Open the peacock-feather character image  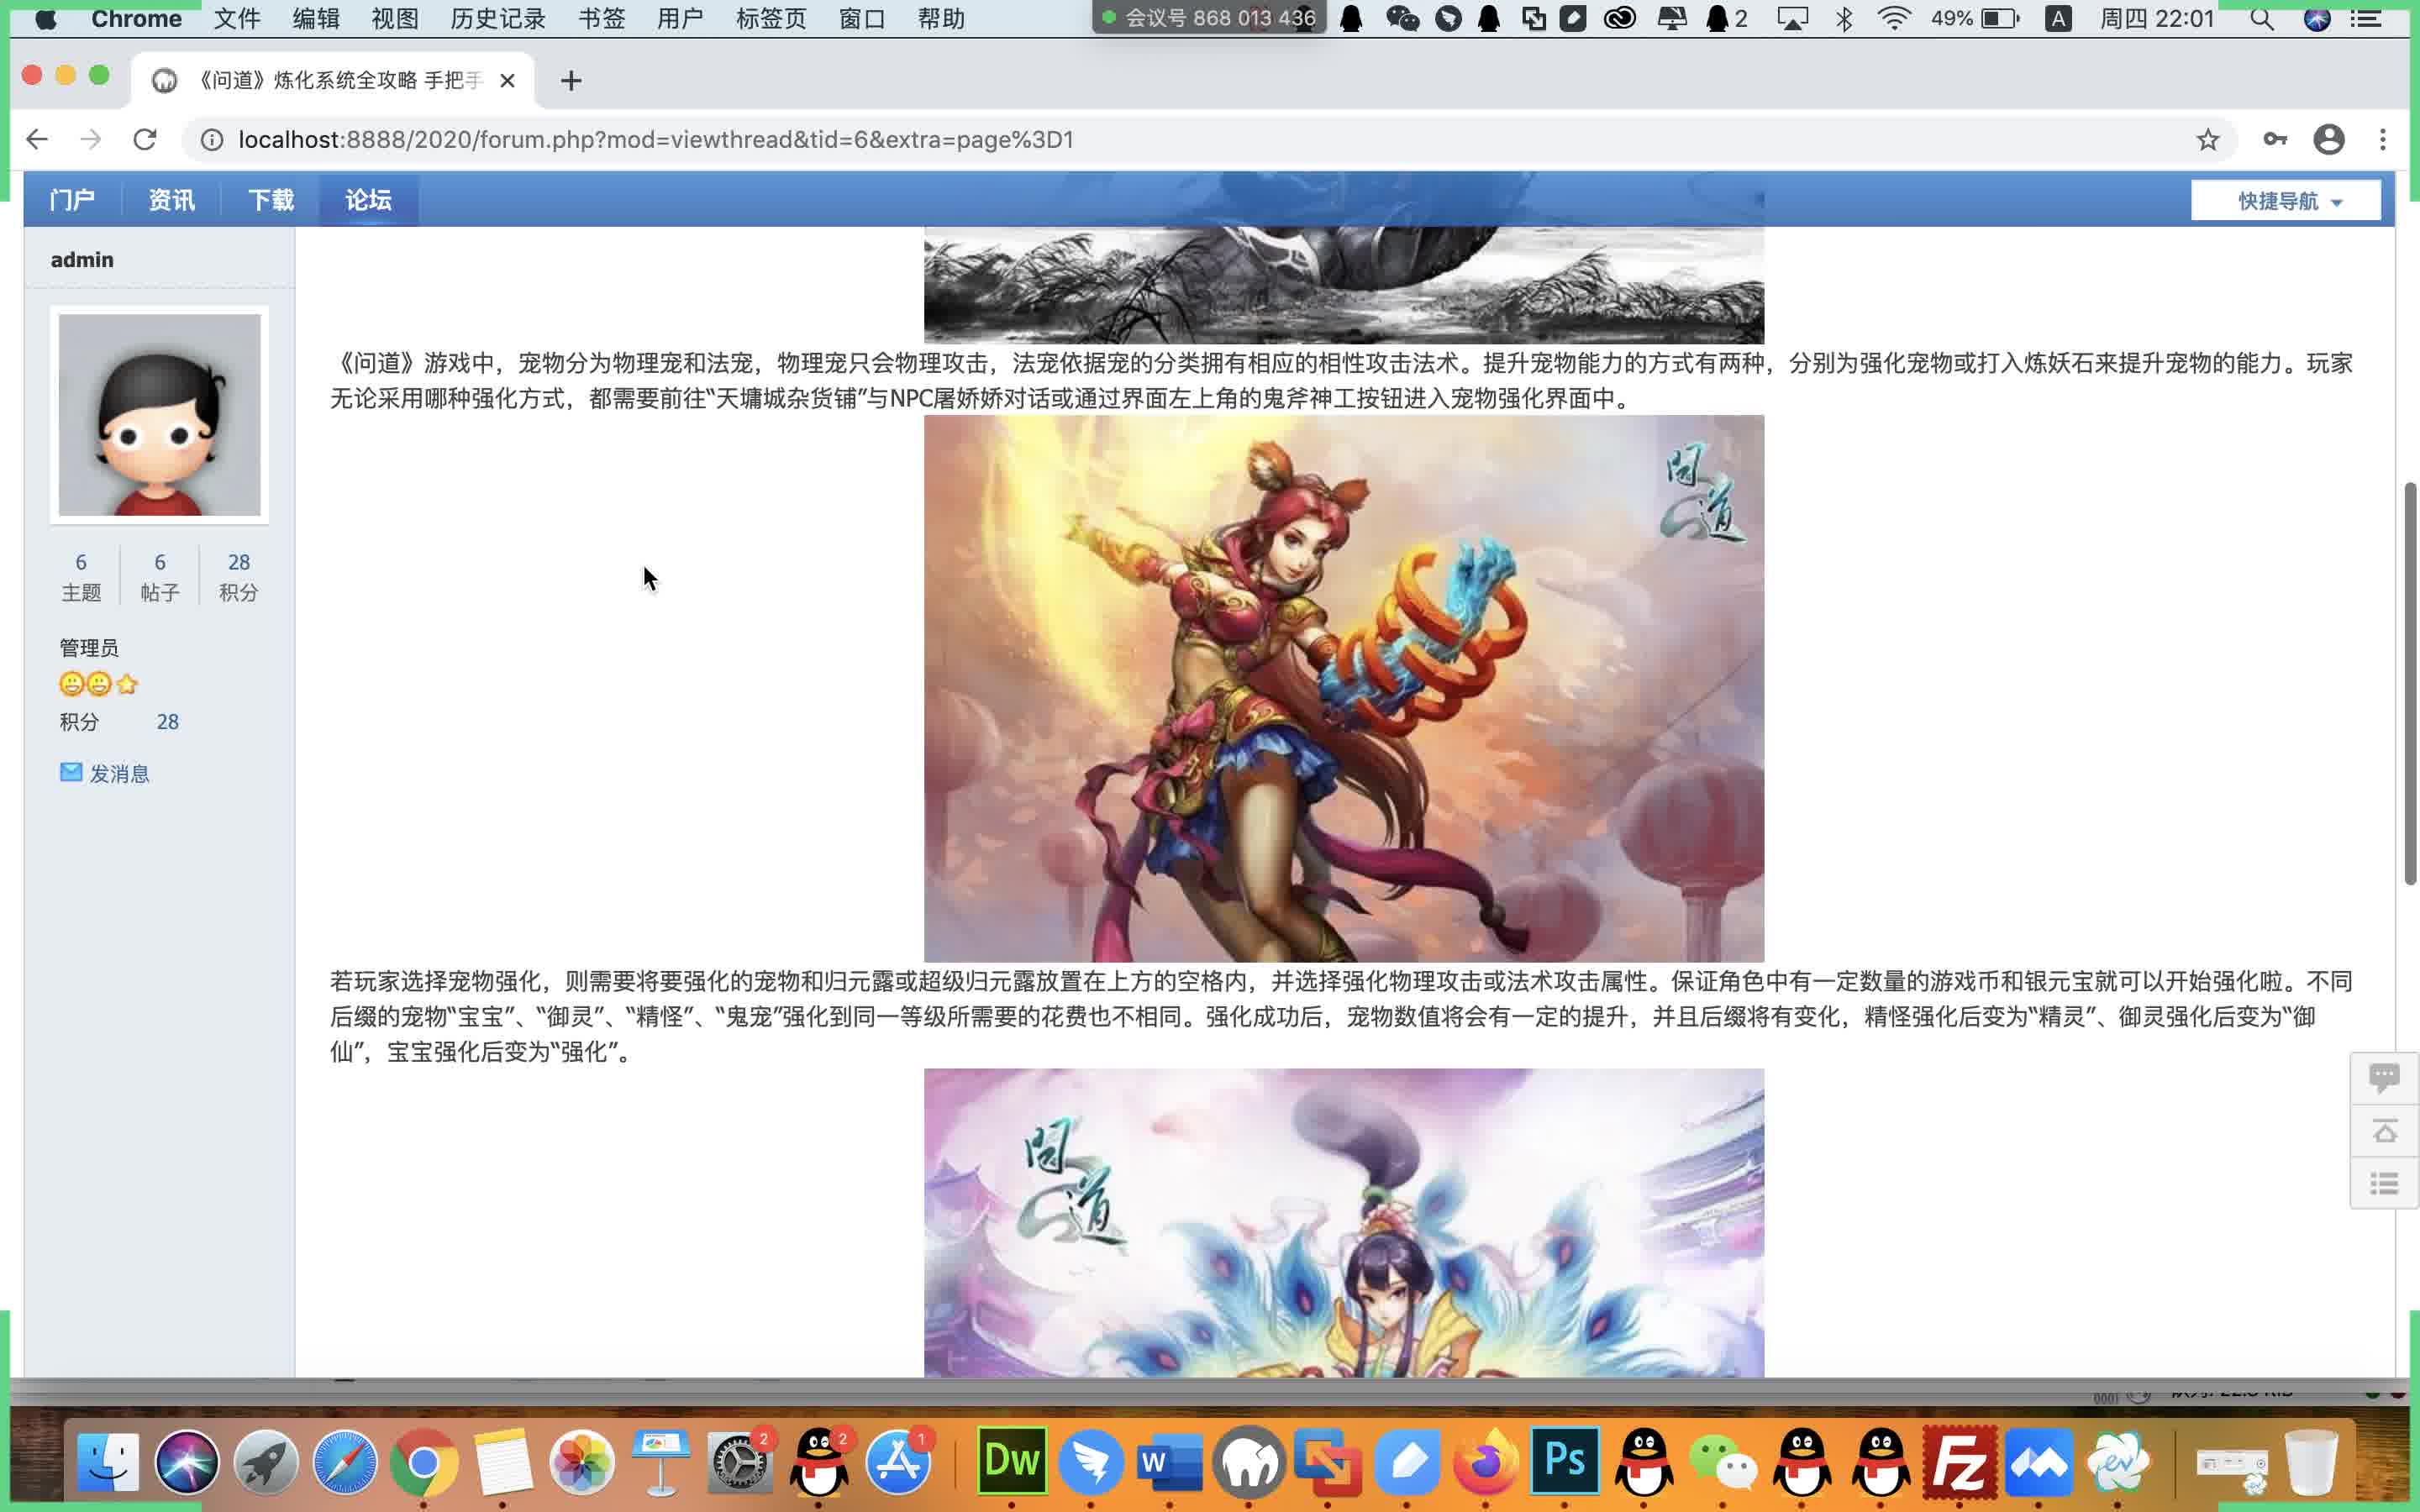click(1344, 1223)
